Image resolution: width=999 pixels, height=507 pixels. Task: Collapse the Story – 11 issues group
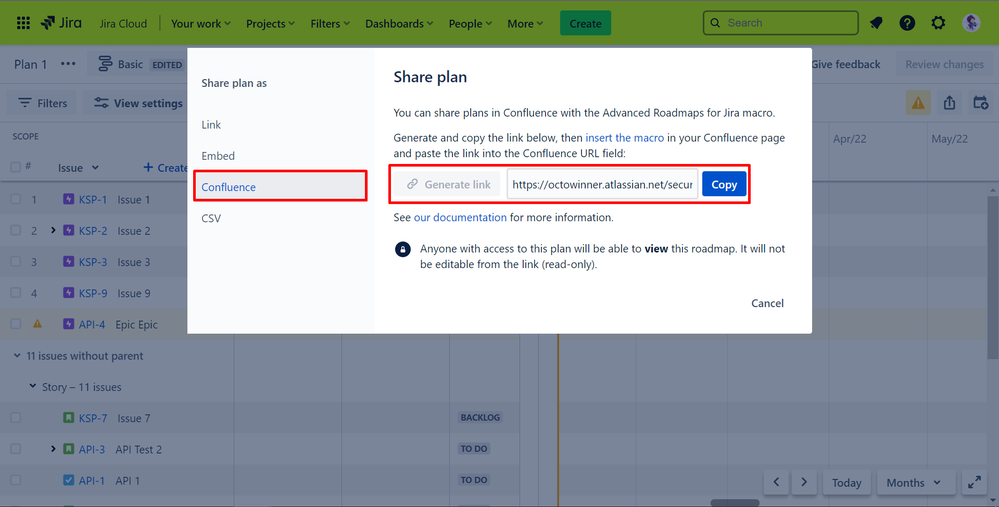[x=32, y=387]
